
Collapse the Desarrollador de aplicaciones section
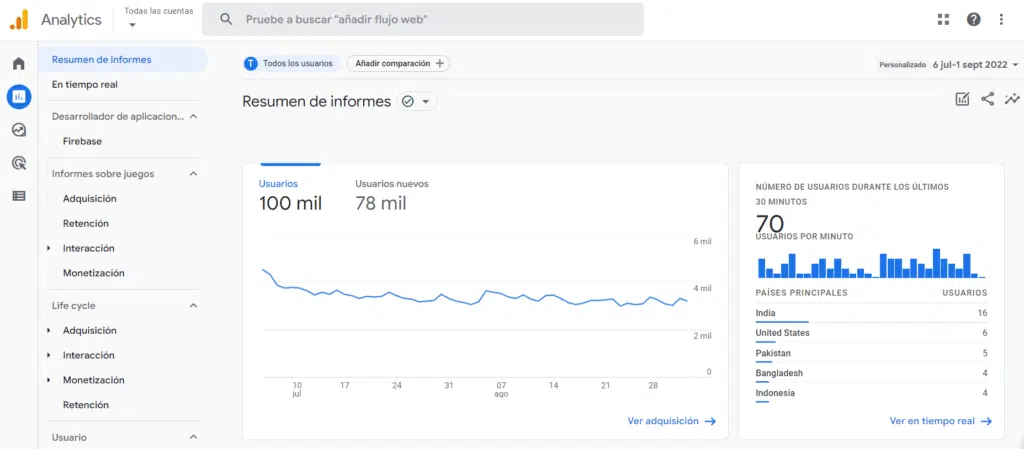click(193, 116)
